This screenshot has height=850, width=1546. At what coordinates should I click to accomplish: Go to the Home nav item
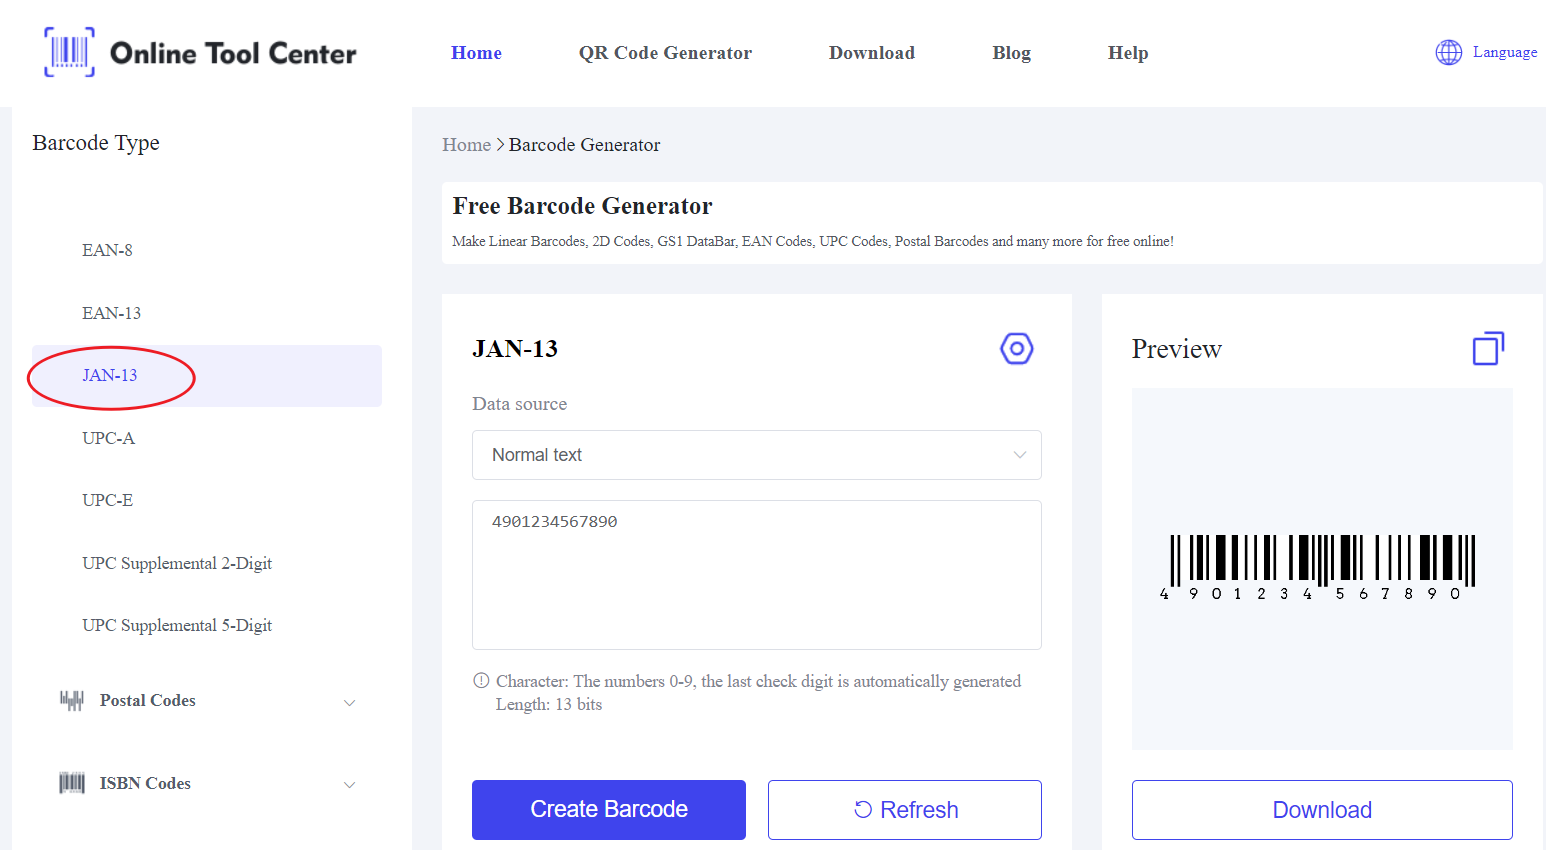click(476, 53)
